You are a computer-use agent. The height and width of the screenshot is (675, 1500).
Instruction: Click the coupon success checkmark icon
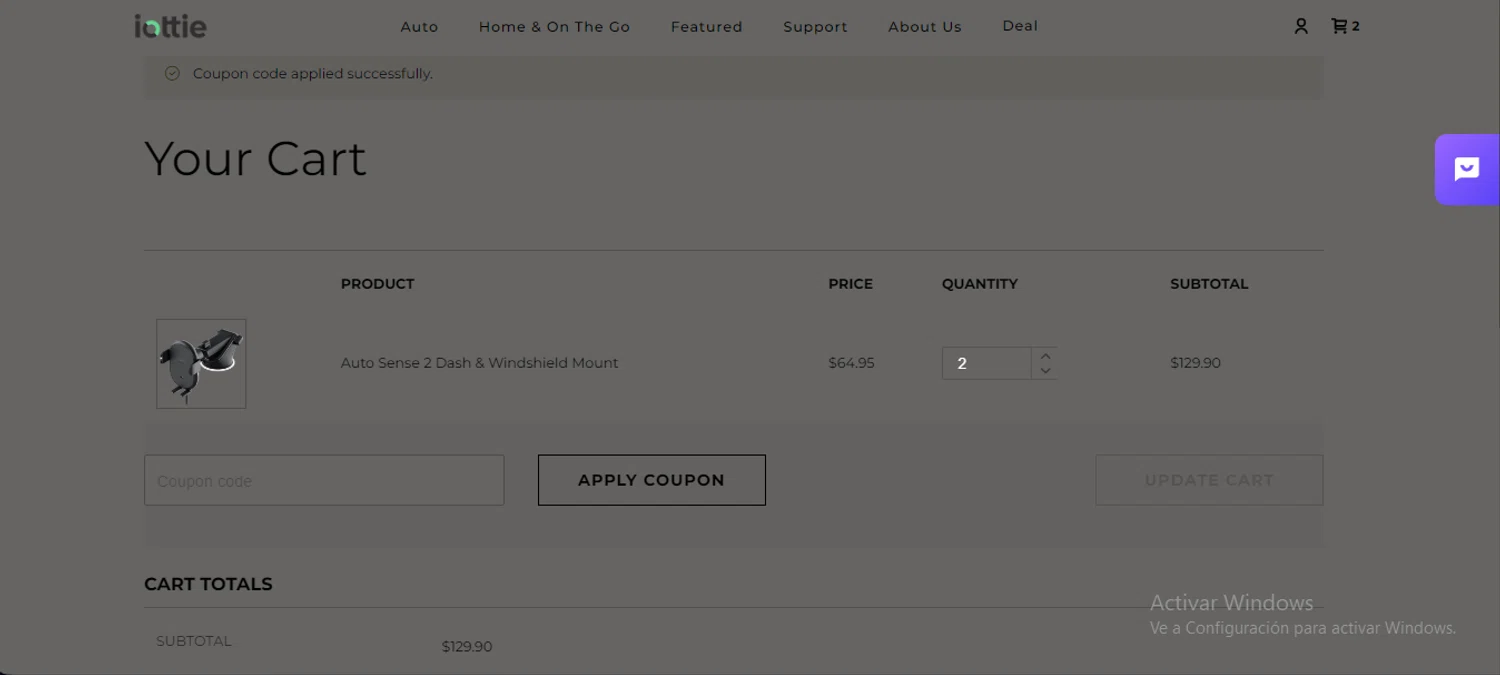[x=172, y=73]
